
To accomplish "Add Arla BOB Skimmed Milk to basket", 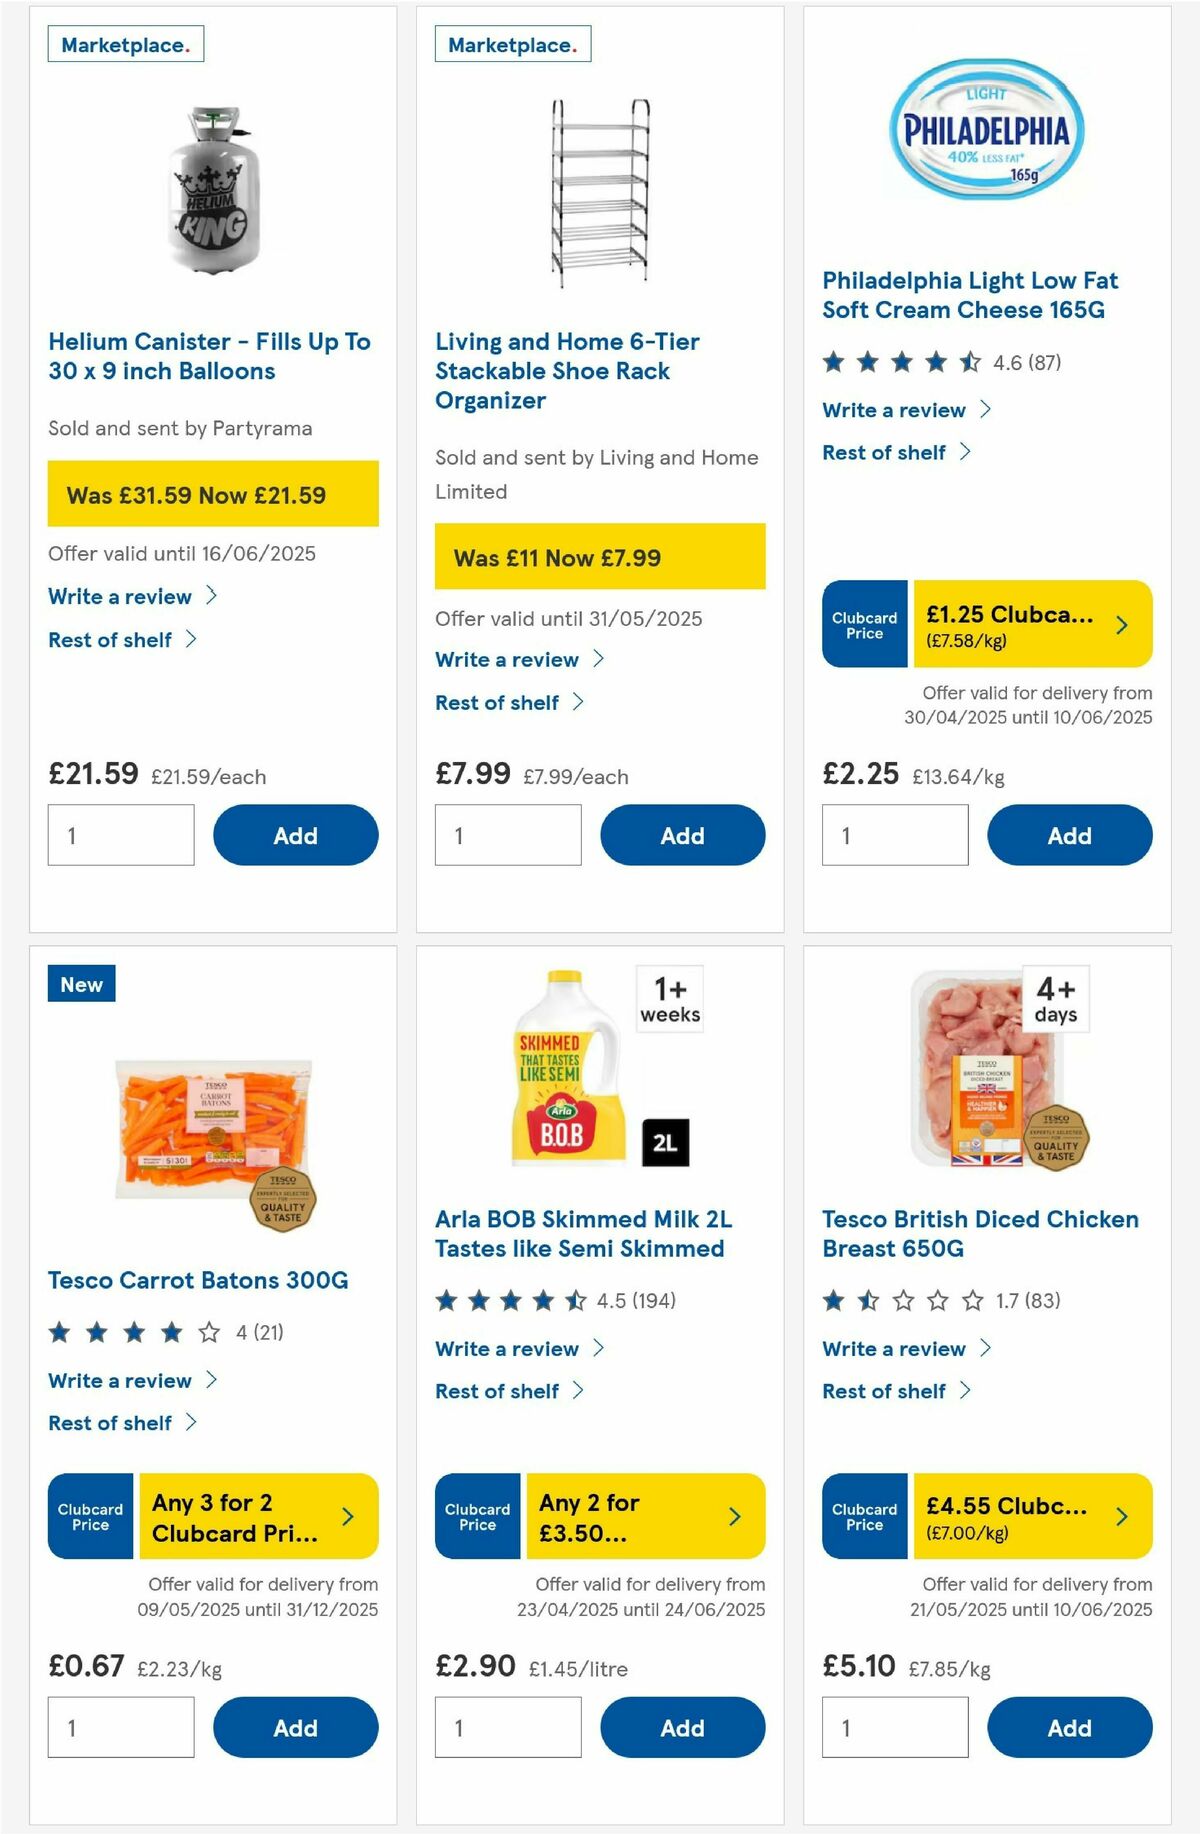I will coord(682,1727).
